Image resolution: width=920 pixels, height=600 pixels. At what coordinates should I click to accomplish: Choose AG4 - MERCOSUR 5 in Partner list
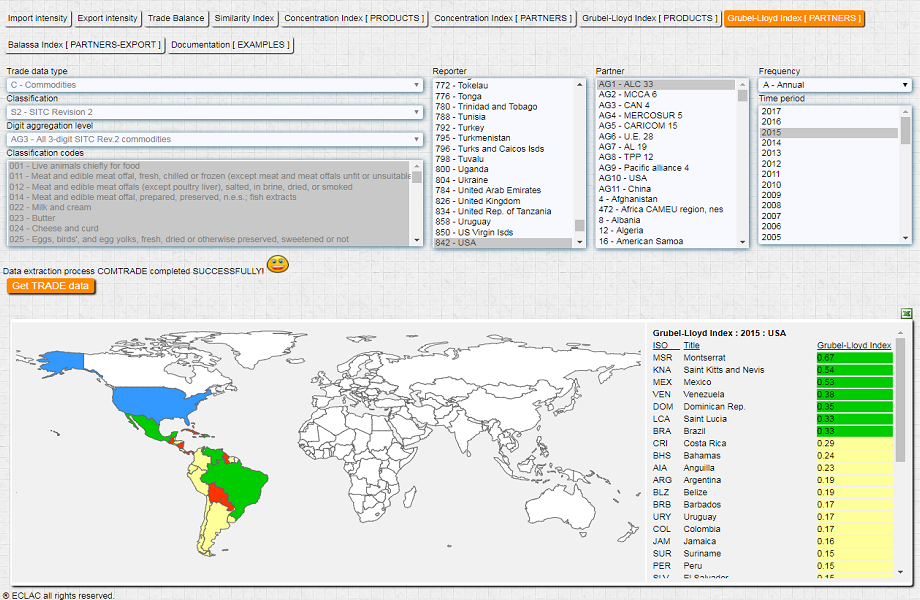click(x=640, y=116)
